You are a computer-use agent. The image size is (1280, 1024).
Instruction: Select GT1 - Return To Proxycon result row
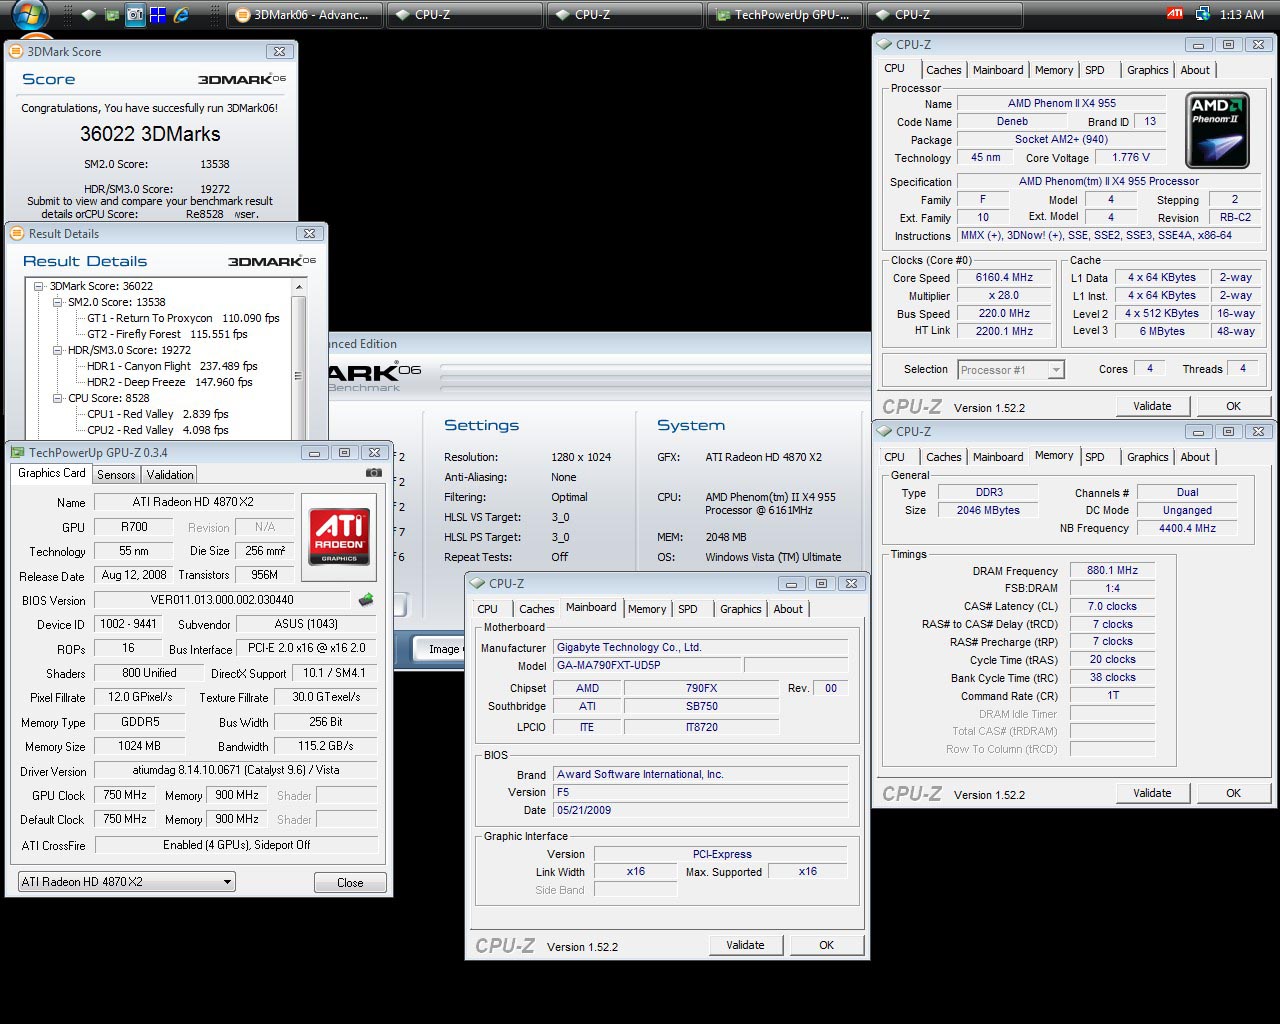click(x=183, y=318)
